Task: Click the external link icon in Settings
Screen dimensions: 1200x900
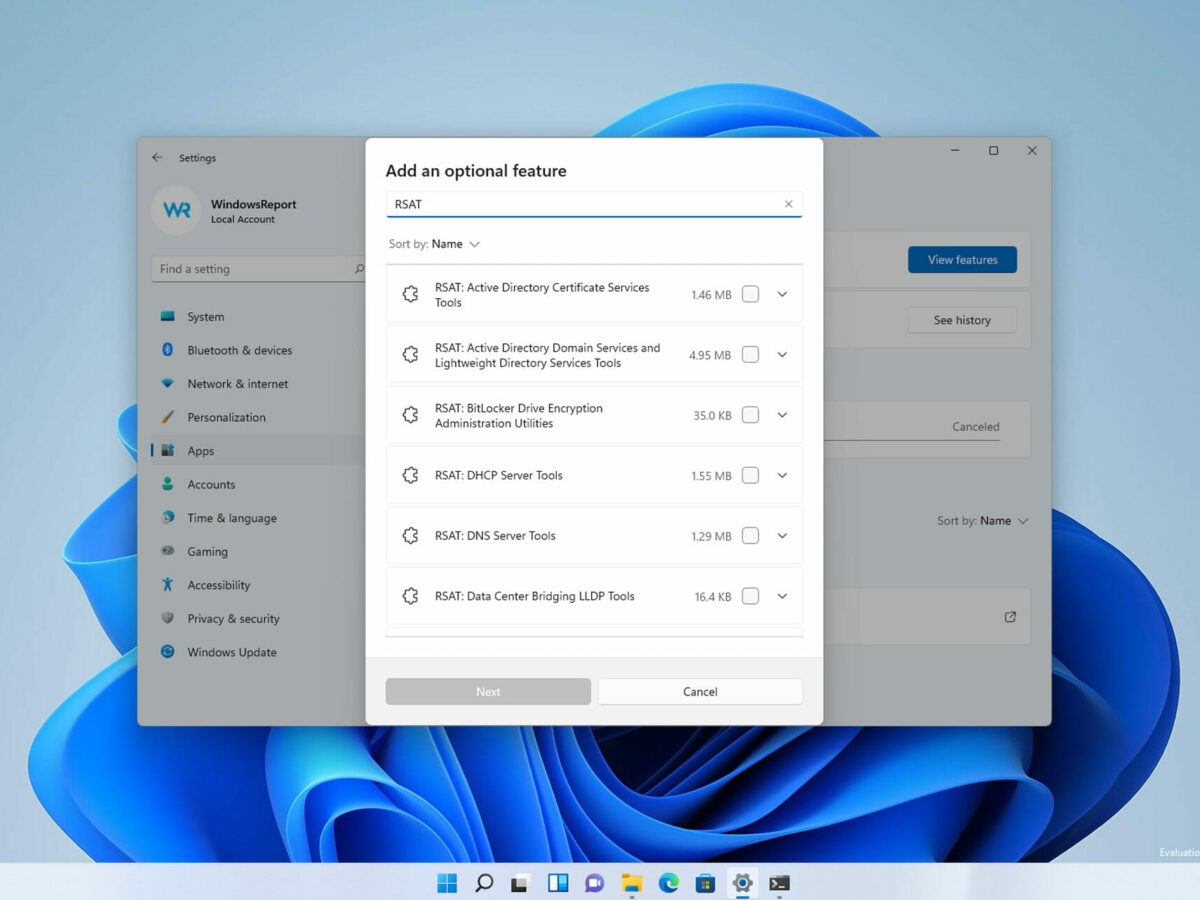Action: click(1010, 617)
